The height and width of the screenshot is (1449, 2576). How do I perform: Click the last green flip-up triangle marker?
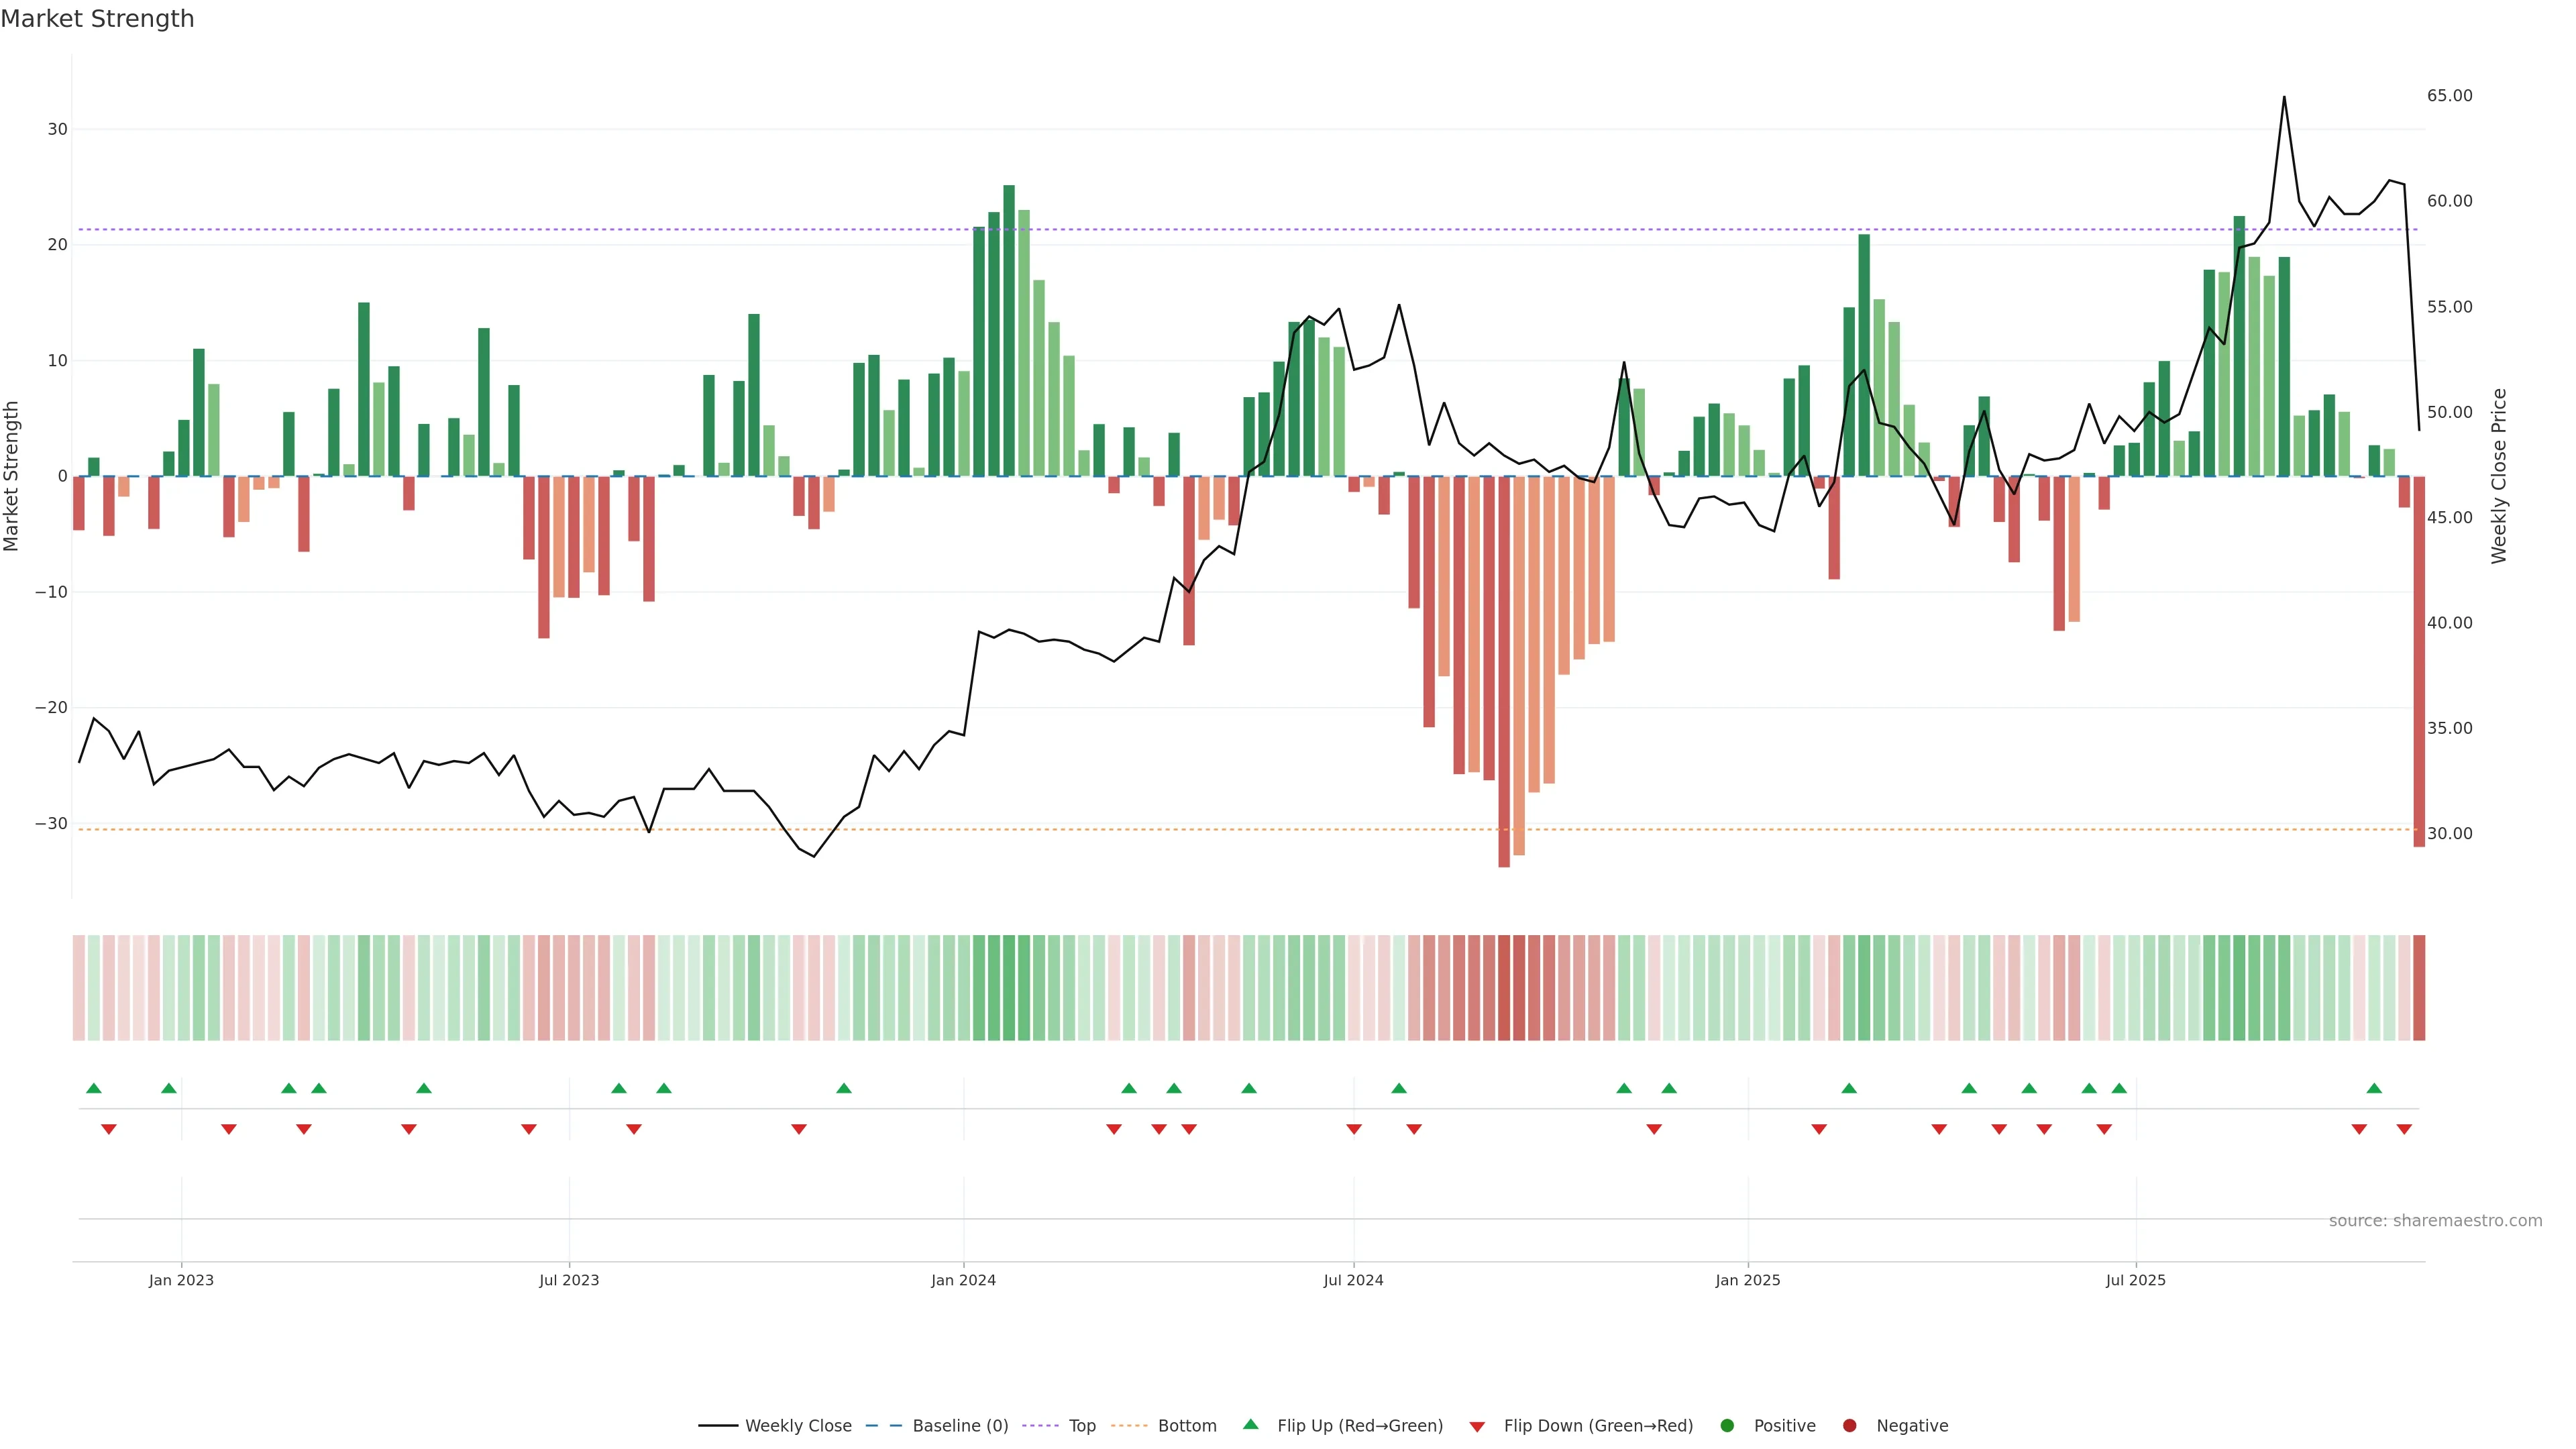click(x=2374, y=1088)
